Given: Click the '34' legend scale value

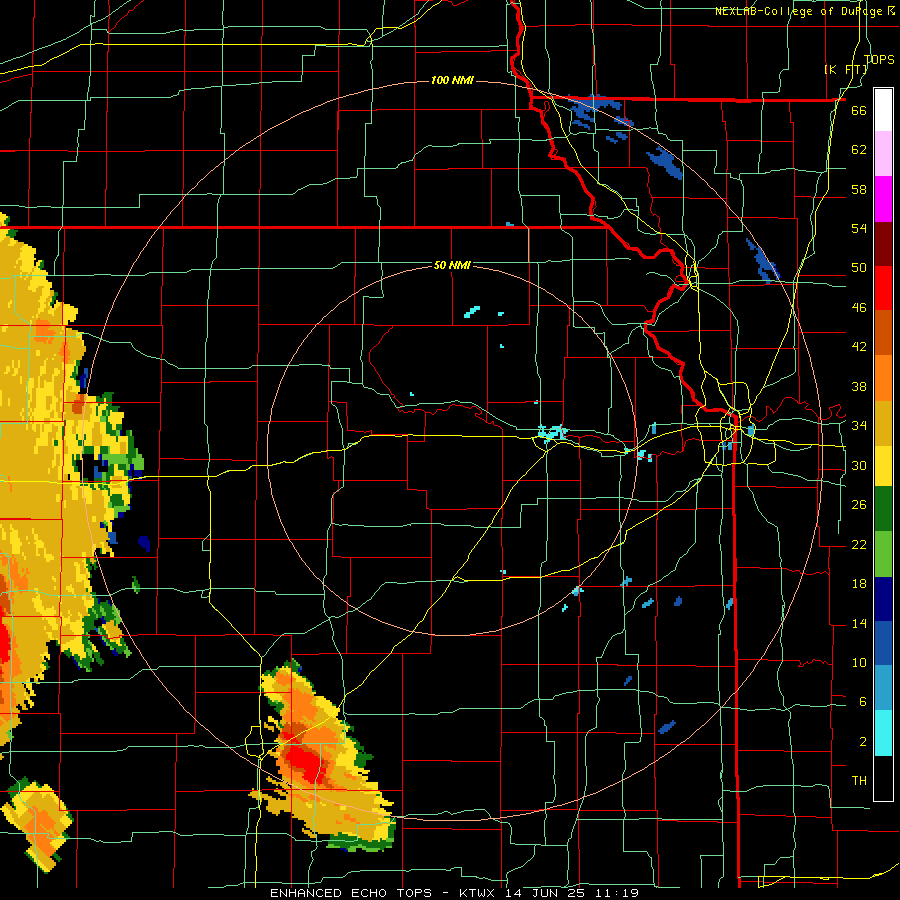Looking at the screenshot, I should (859, 426).
